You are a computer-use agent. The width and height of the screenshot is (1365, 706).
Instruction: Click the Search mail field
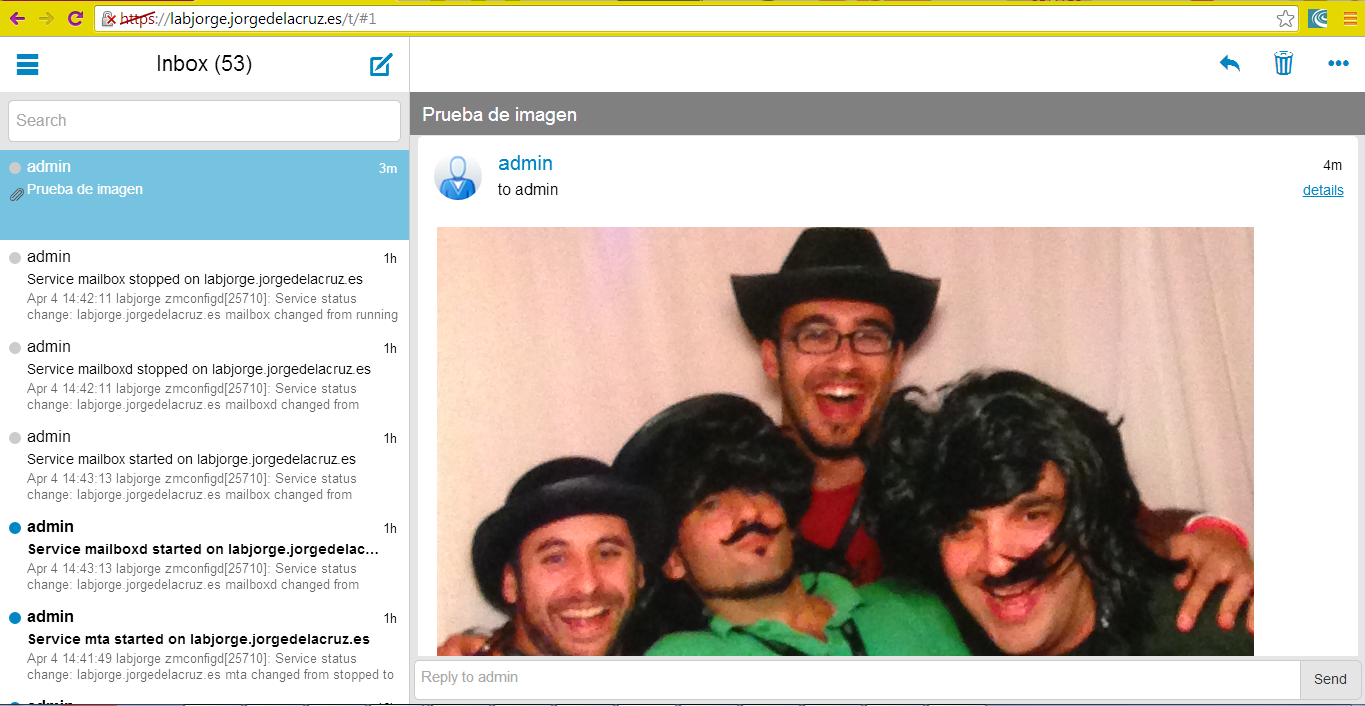pyautogui.click(x=204, y=121)
